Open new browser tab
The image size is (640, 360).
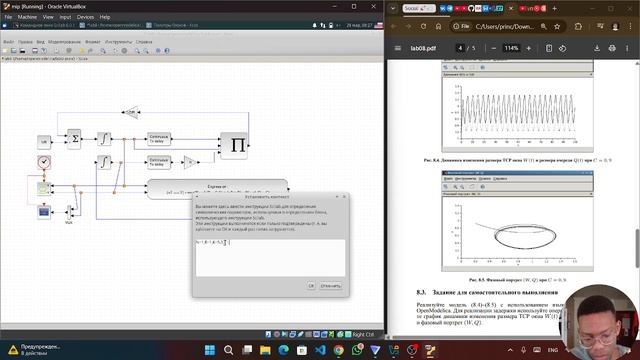click(554, 8)
